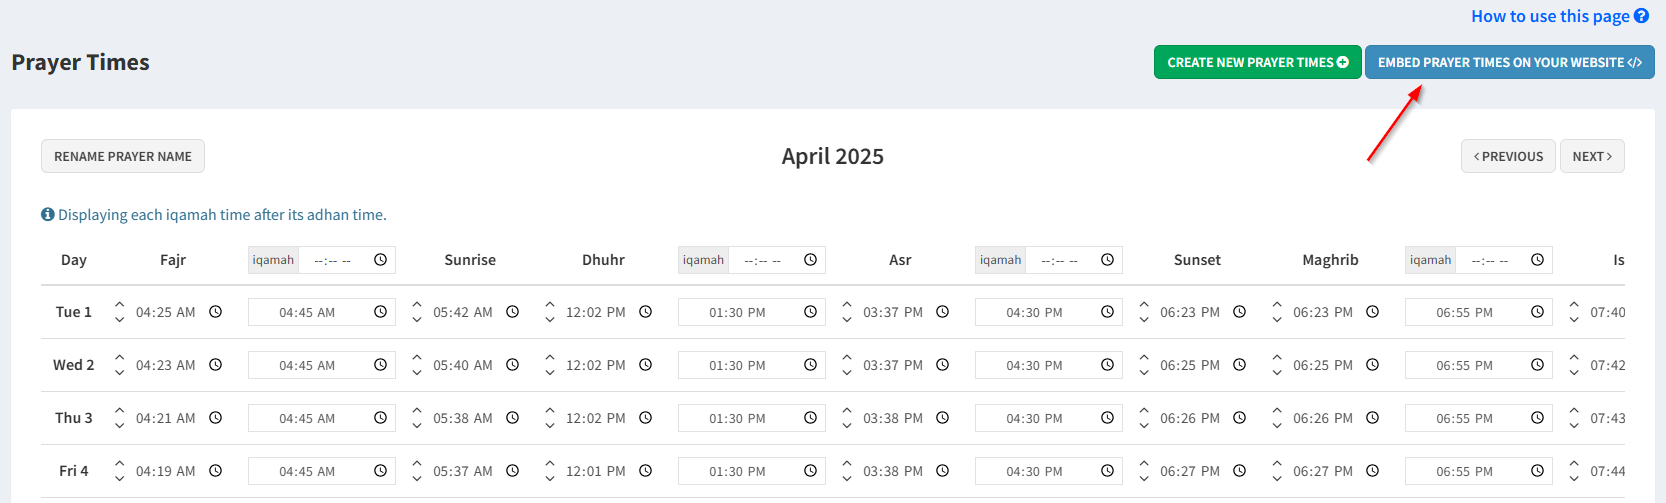
Task: Click clock icon for Wed 2 Sunset time
Action: pos(1239,365)
